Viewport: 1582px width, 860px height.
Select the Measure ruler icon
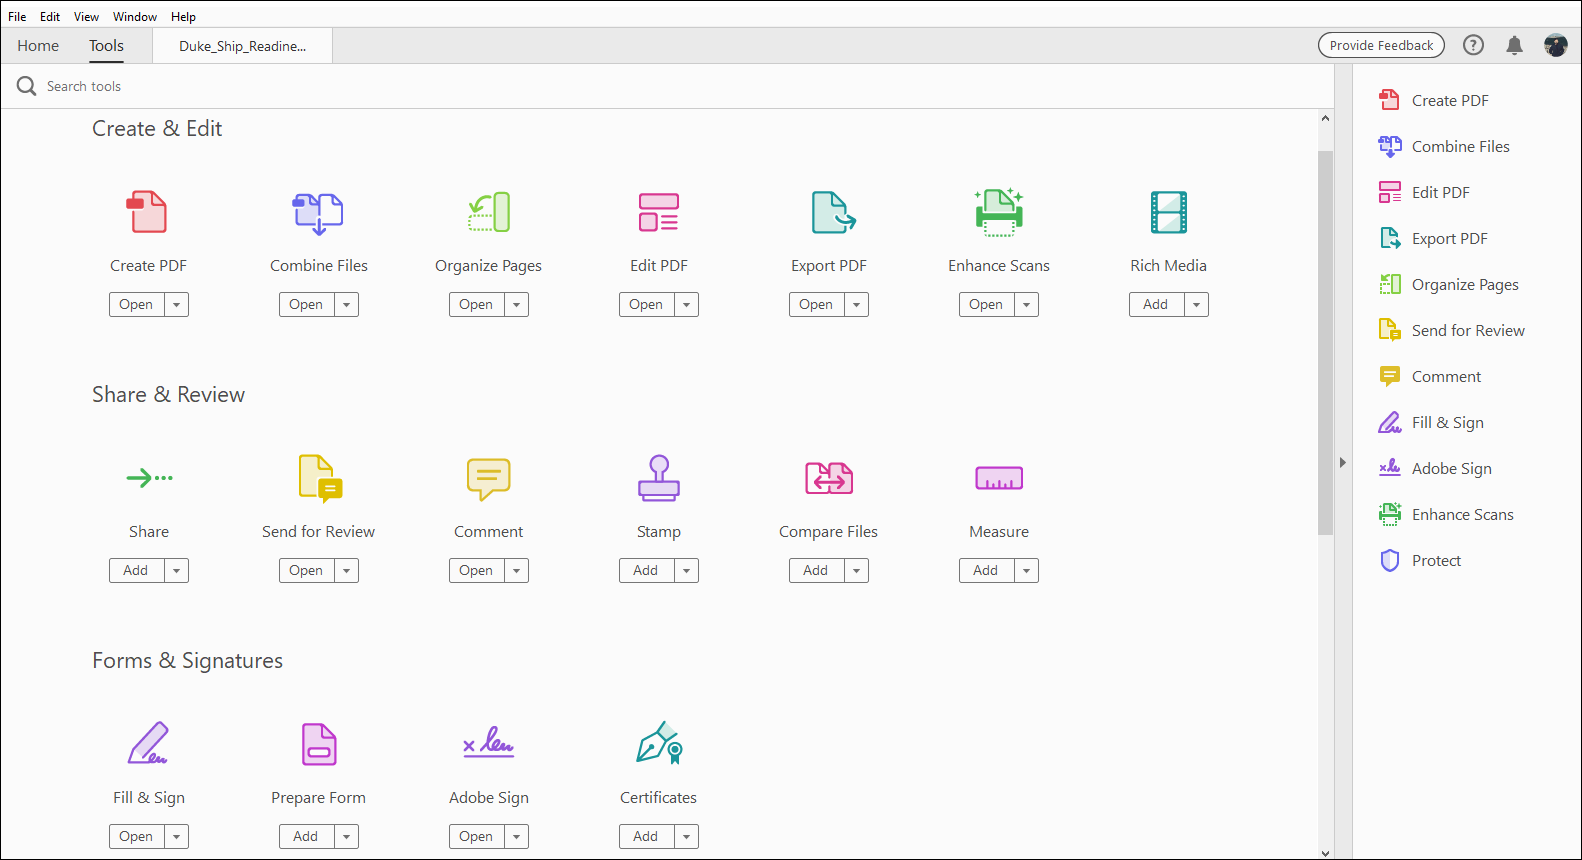pos(999,478)
